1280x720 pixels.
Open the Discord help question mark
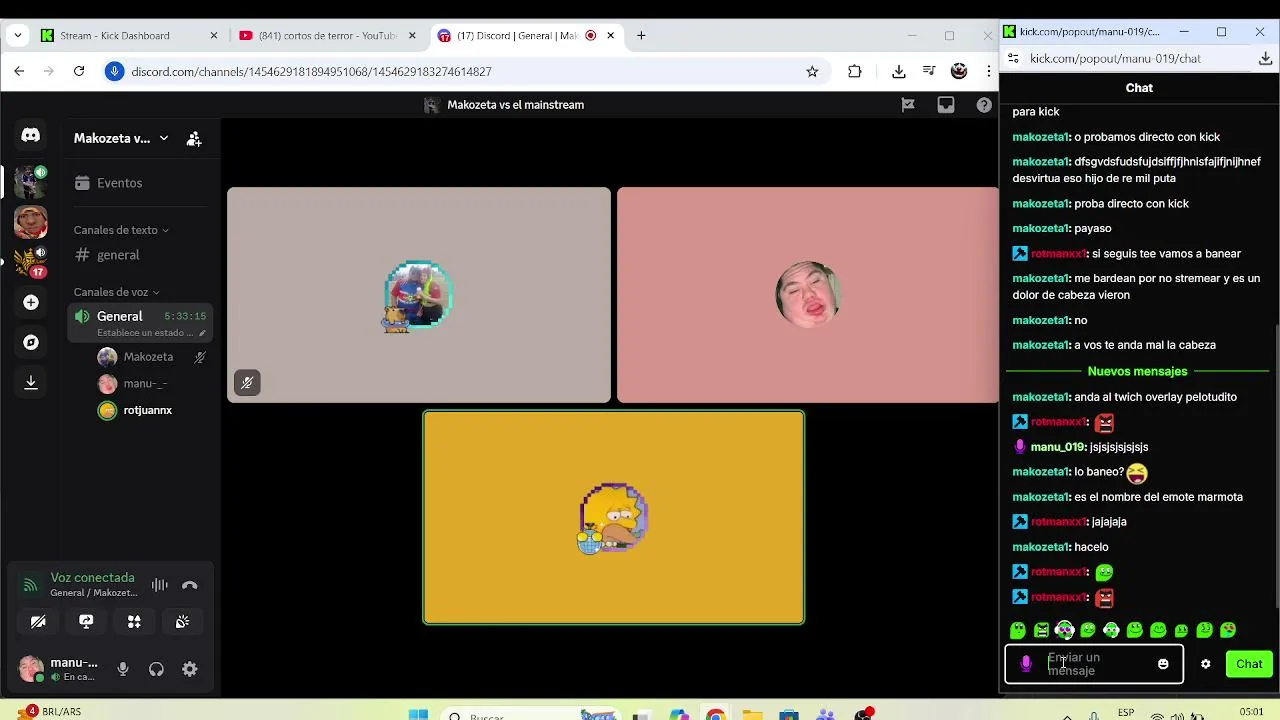984,105
